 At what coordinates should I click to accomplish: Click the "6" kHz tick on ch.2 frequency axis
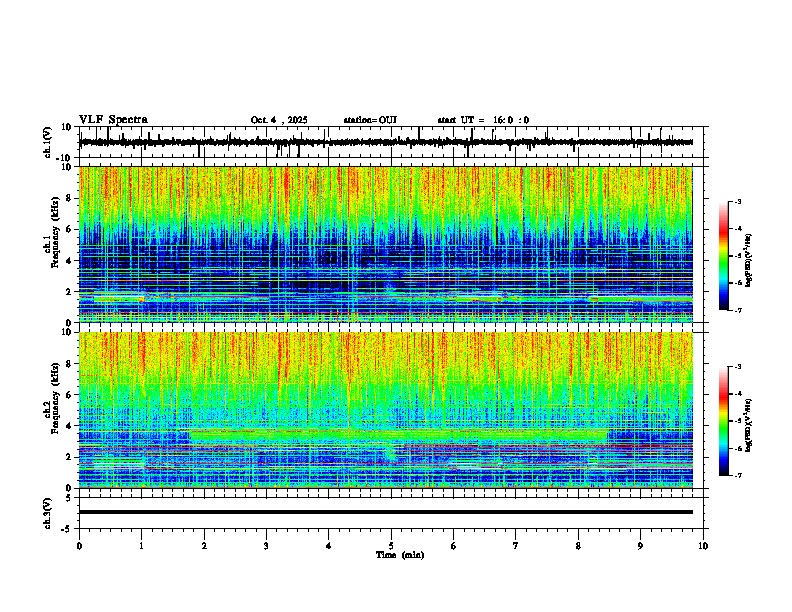(69, 395)
